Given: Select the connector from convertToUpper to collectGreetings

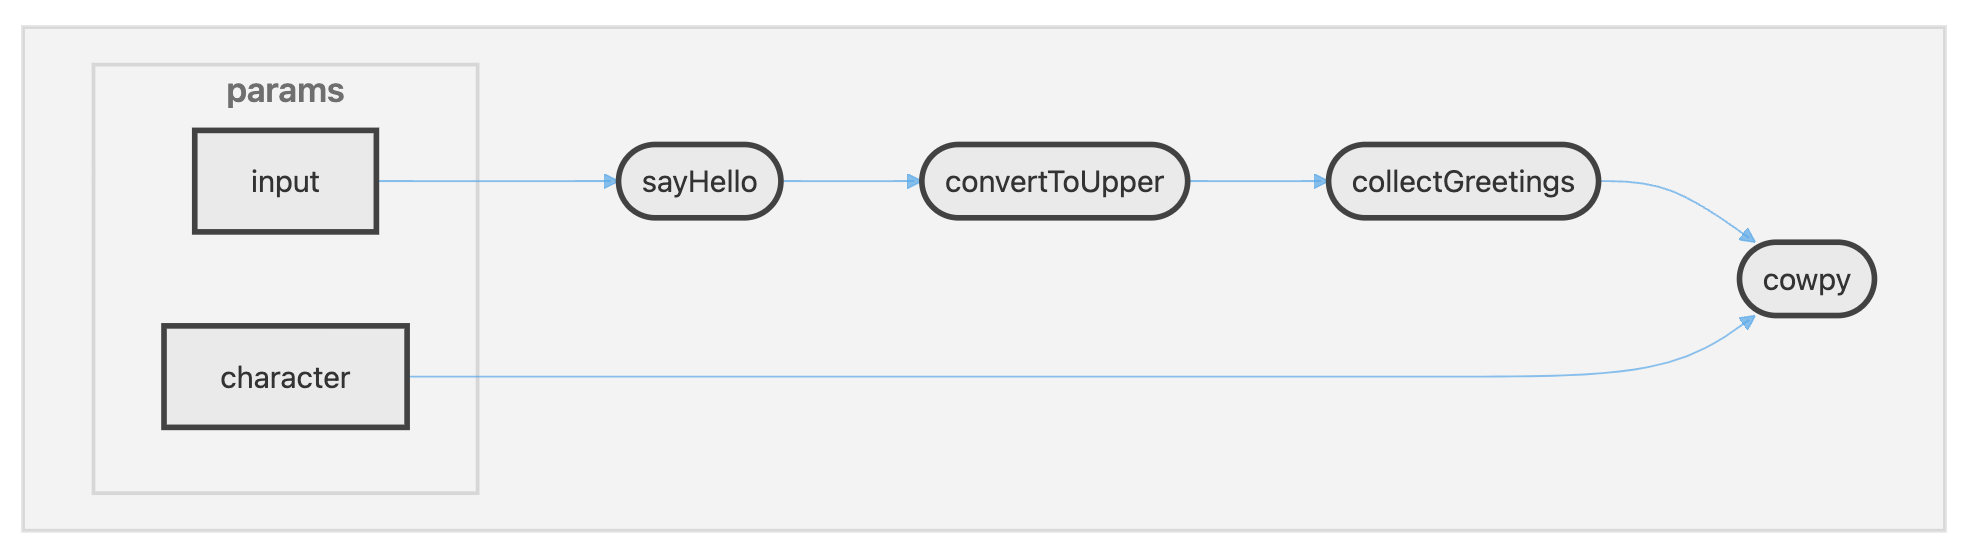Looking at the screenshot, I should click(x=1255, y=181).
